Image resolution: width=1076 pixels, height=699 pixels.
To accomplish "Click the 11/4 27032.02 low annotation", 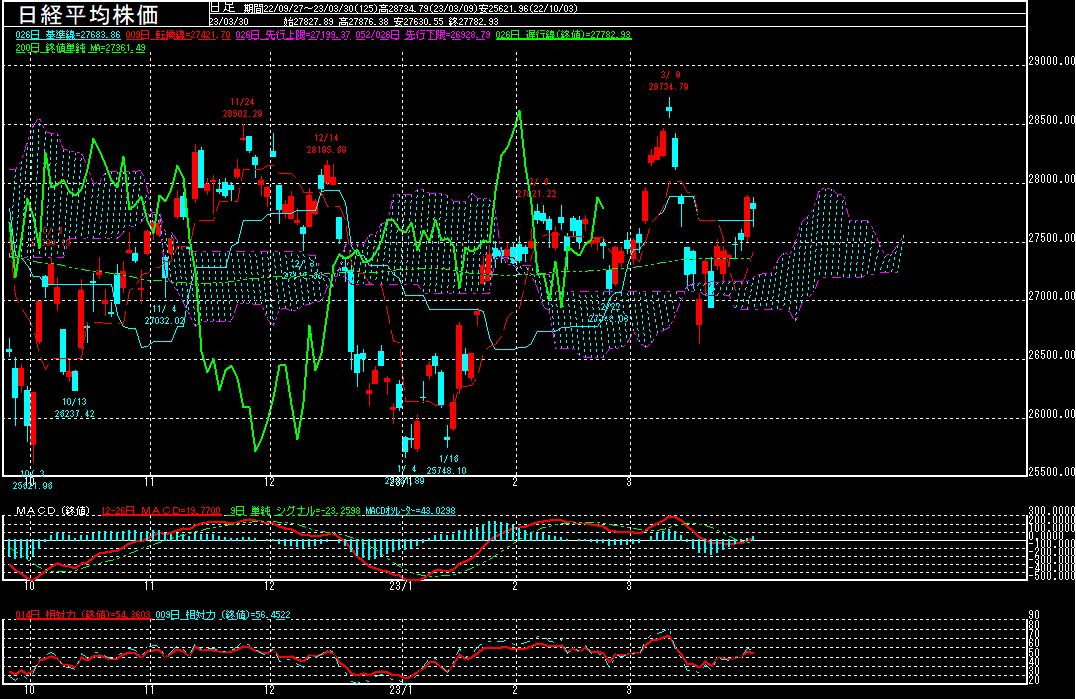I will [x=165, y=315].
